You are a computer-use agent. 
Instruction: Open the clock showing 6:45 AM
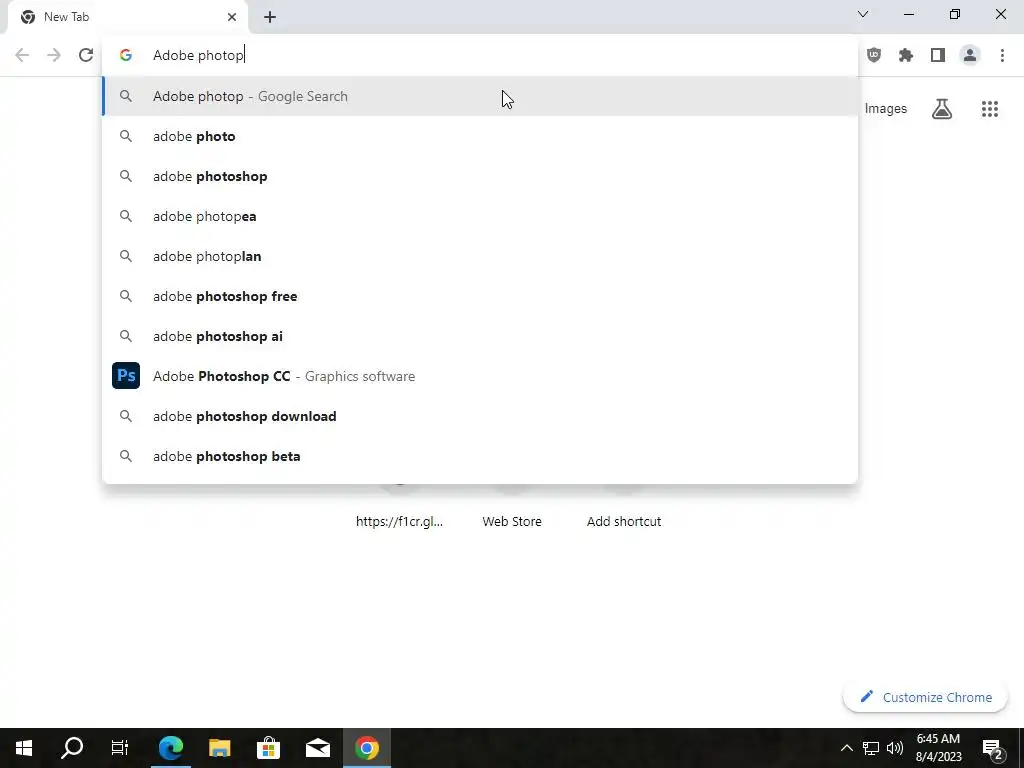coord(938,748)
